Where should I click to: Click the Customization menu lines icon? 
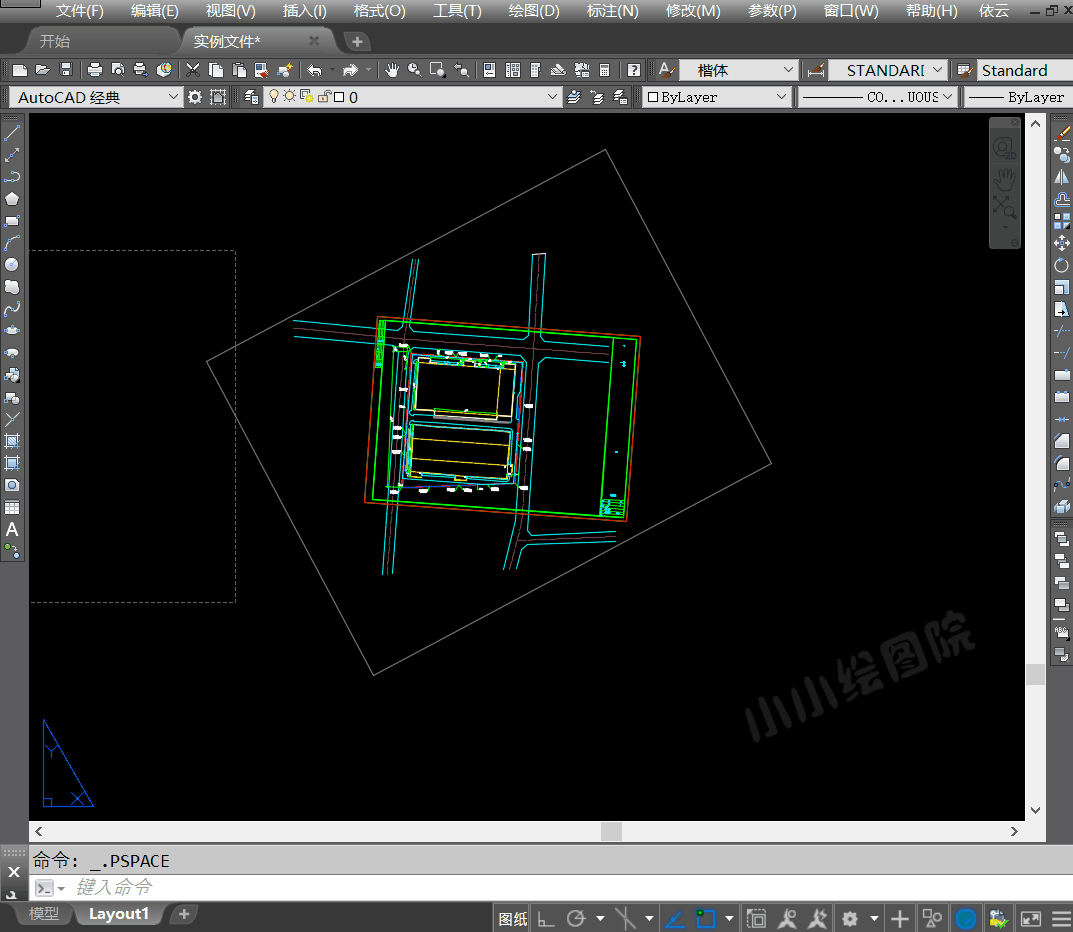1061,918
